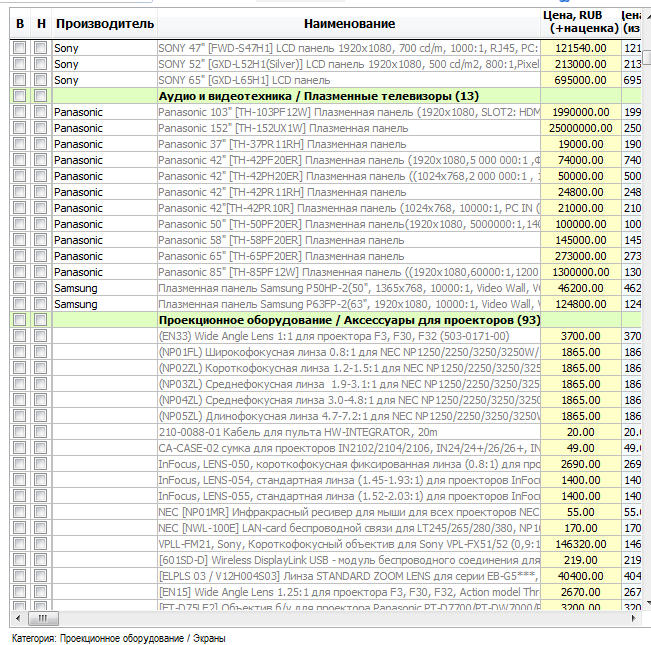The width and height of the screenshot is (651, 645).
Task: Sort by the Производитель column header
Action: point(105,24)
